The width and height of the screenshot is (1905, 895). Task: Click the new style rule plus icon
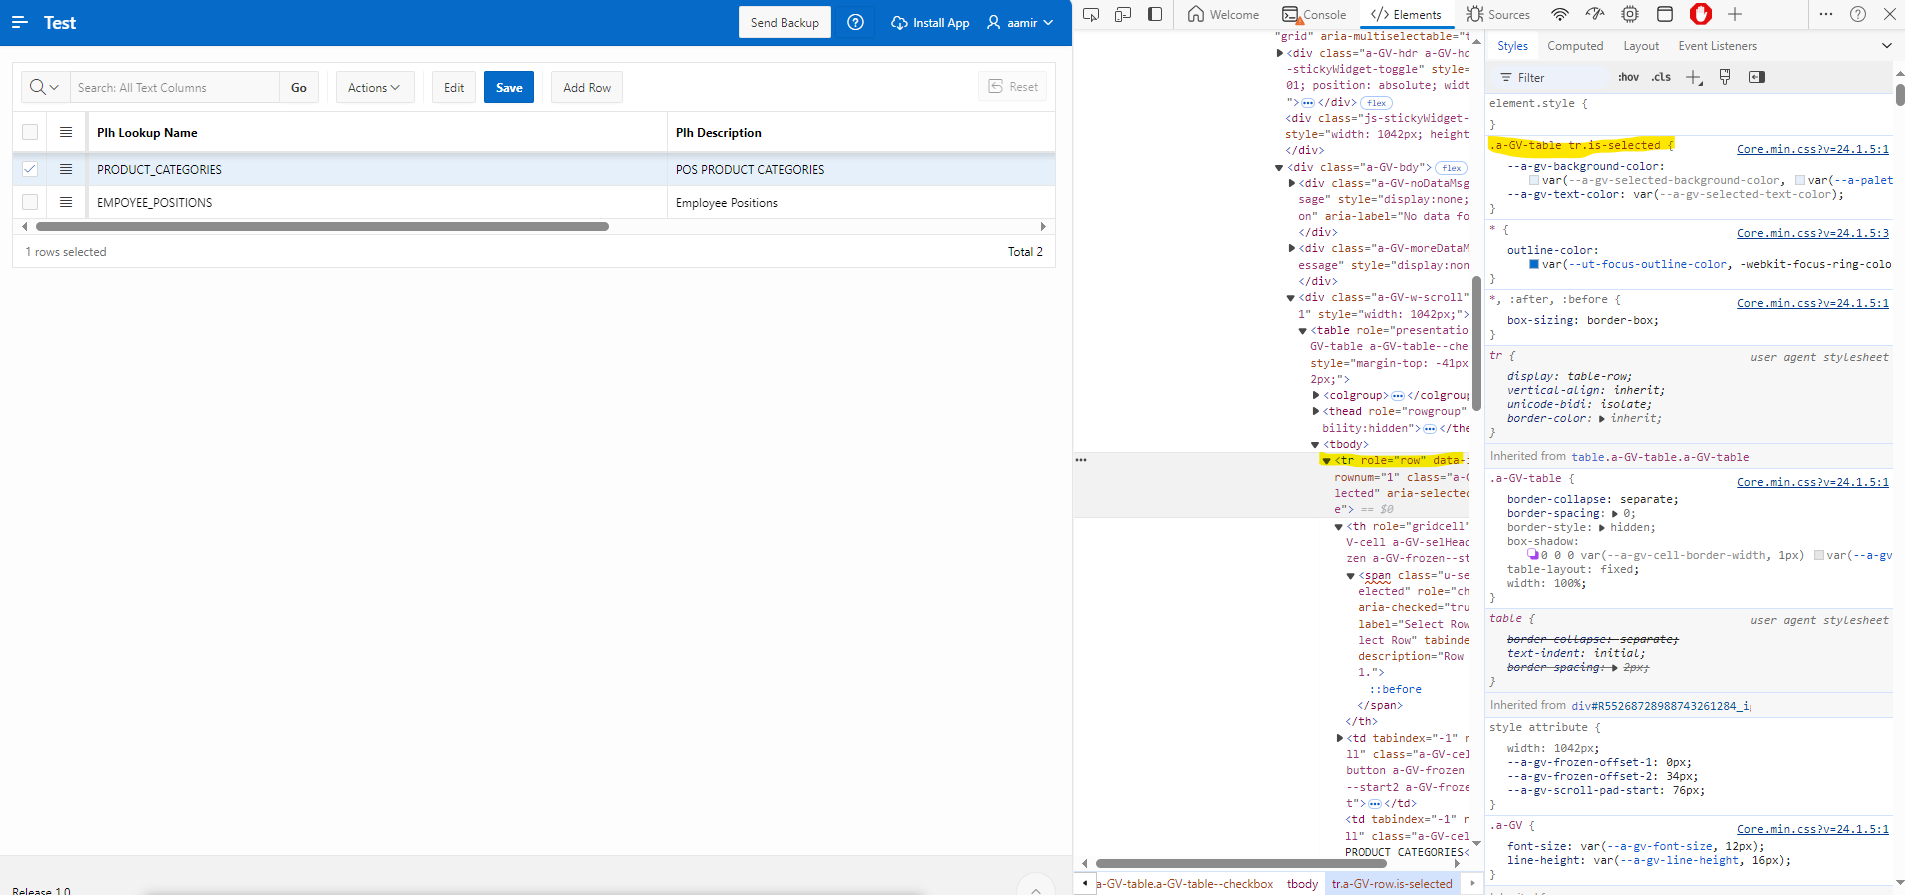coord(1693,77)
